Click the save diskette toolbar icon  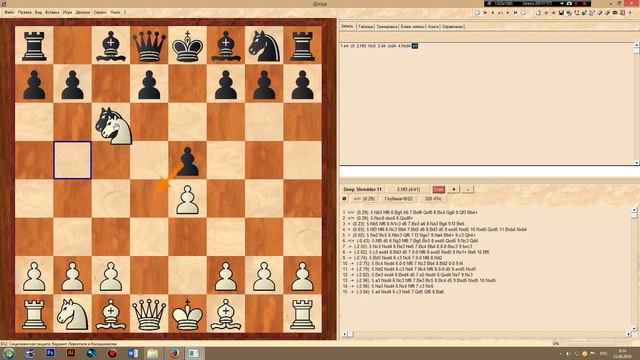(x=561, y=13)
